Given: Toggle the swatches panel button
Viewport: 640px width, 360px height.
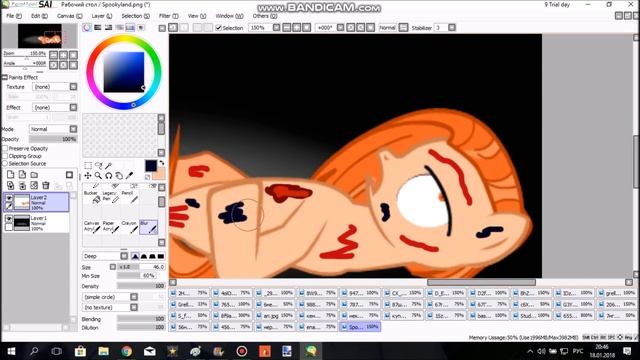Looking at the screenshot, I should pyautogui.click(x=130, y=27).
